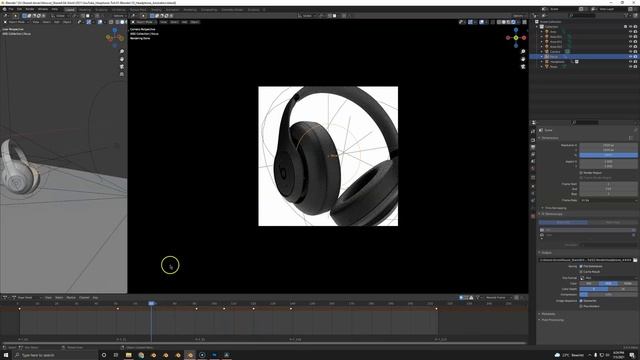The image size is (640, 360).
Task: Open Windows Start menu
Action: click(x=6, y=355)
